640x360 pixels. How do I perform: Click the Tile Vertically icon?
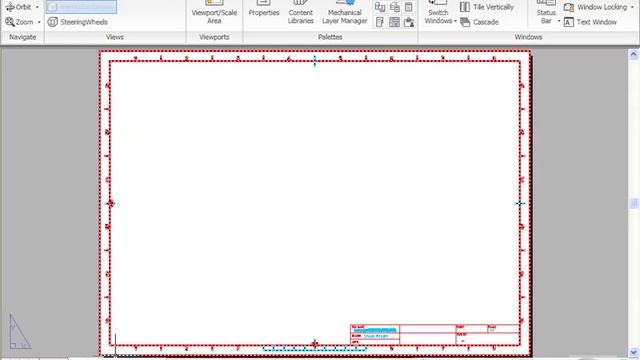(465, 7)
